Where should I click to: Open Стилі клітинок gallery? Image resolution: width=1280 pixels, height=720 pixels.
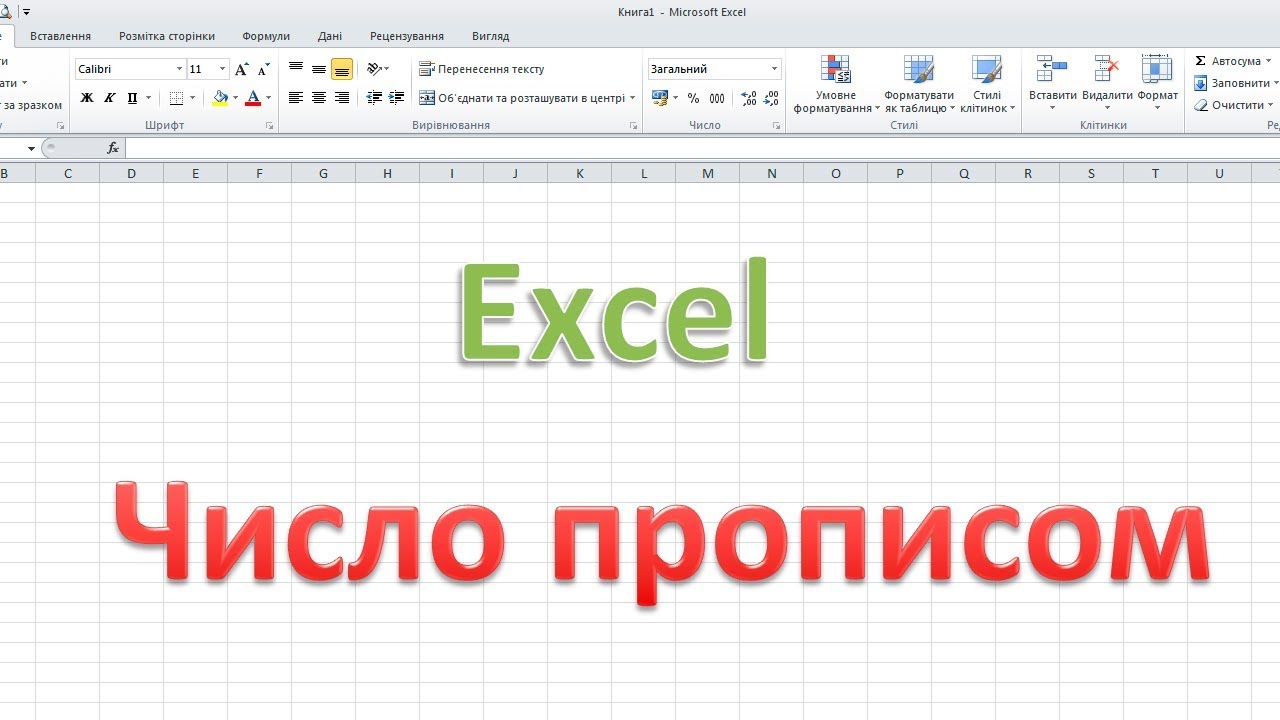point(987,84)
